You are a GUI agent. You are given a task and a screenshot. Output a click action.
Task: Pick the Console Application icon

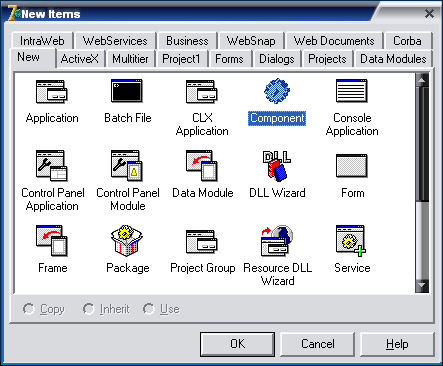point(352,91)
